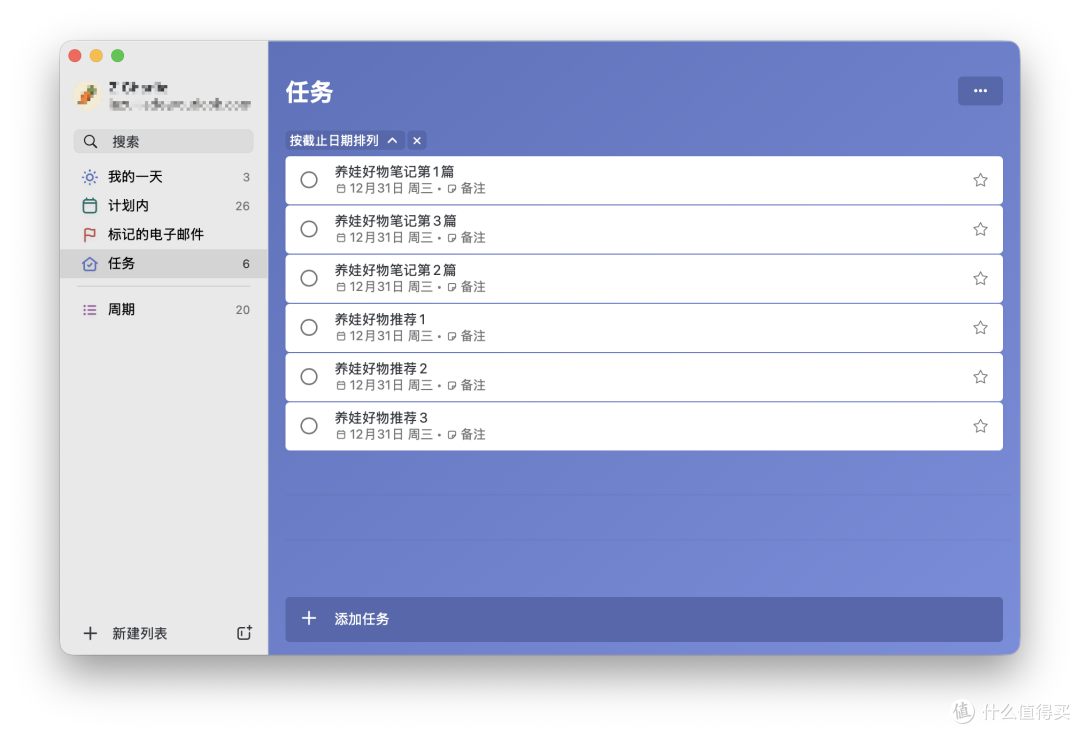Click 12月31日 周三 date under 养娃好物推荐3
1080x734 pixels.
click(x=391, y=434)
